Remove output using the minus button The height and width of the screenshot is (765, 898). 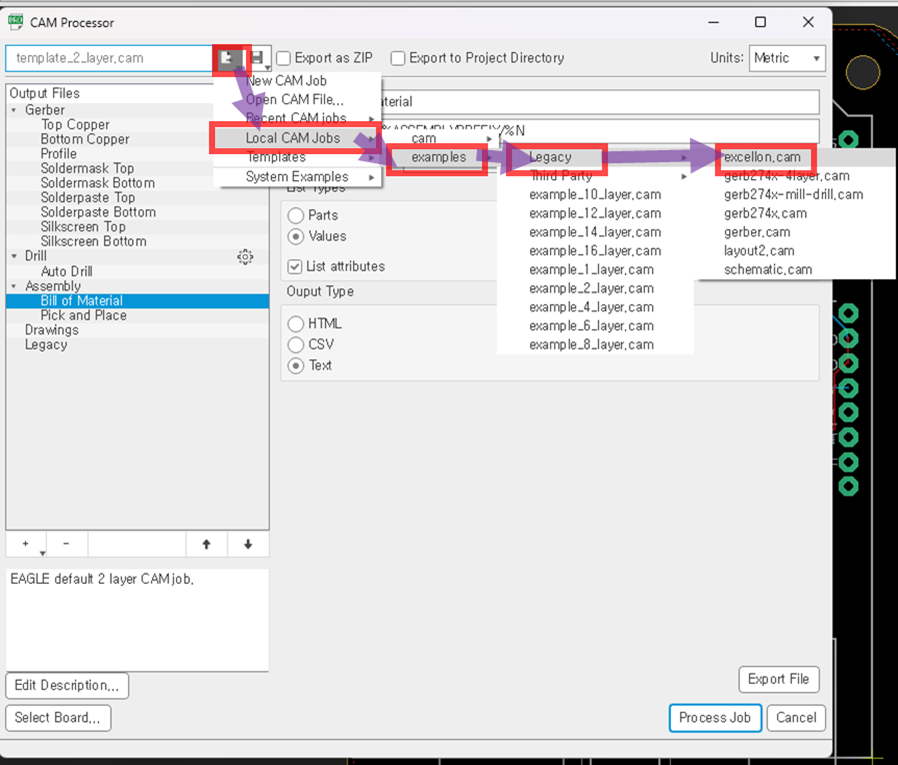[x=66, y=544]
